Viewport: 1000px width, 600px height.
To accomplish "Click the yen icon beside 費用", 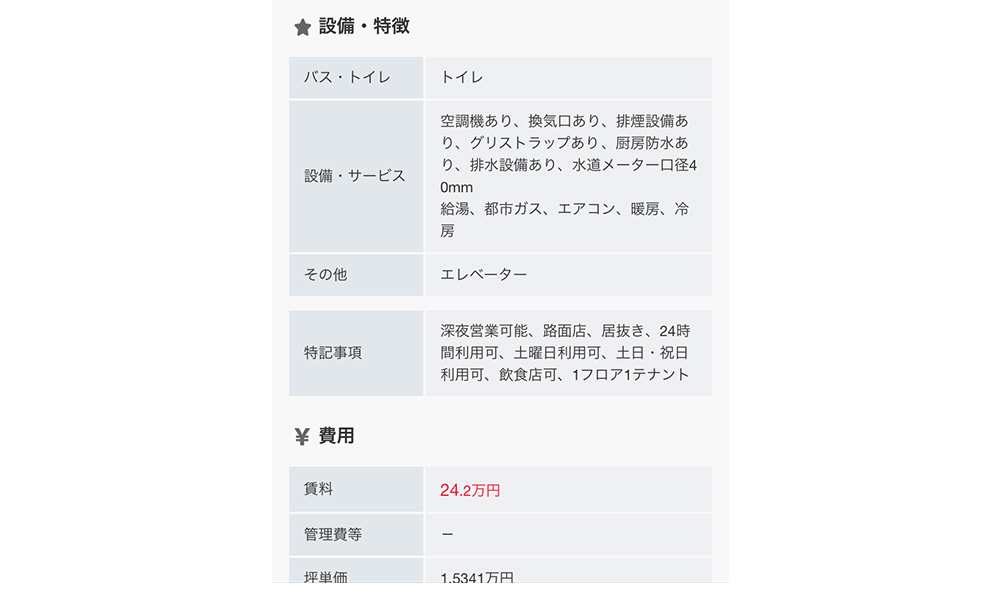I will click(x=302, y=436).
